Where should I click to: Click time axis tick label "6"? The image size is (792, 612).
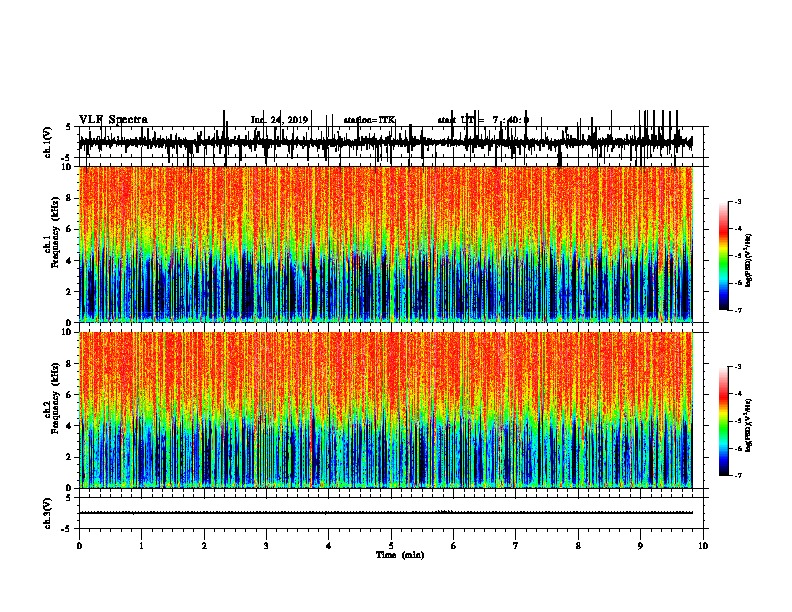click(454, 546)
